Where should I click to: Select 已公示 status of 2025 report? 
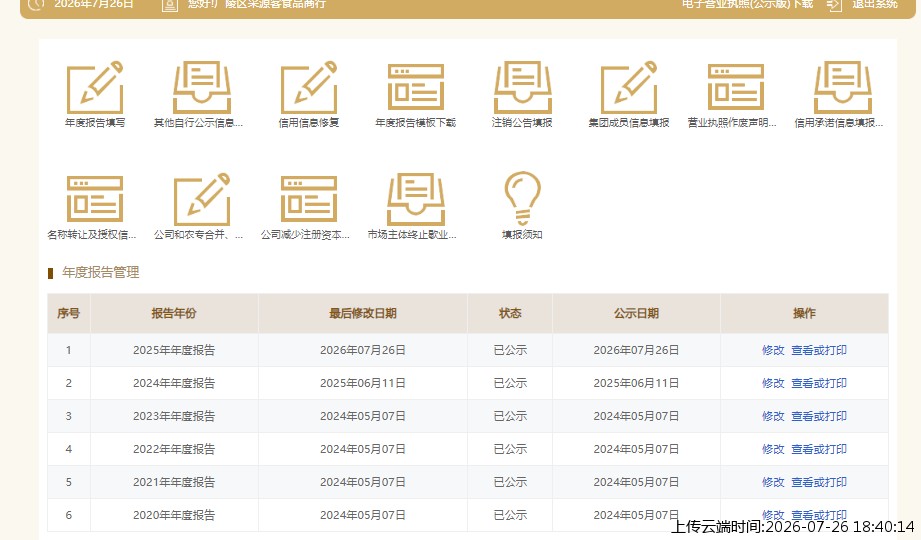tap(510, 350)
